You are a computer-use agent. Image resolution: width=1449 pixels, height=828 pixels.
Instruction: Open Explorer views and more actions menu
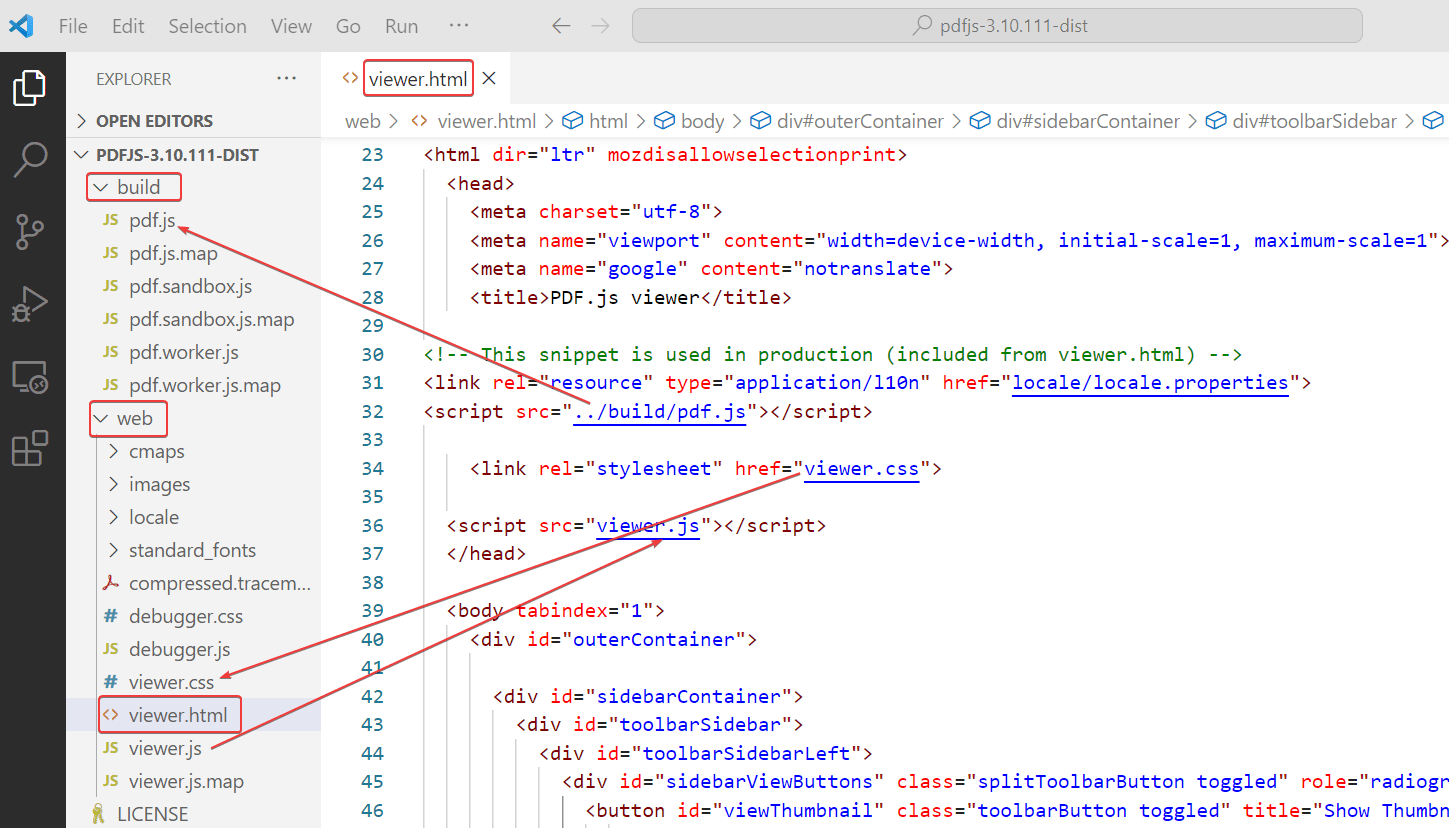click(287, 78)
